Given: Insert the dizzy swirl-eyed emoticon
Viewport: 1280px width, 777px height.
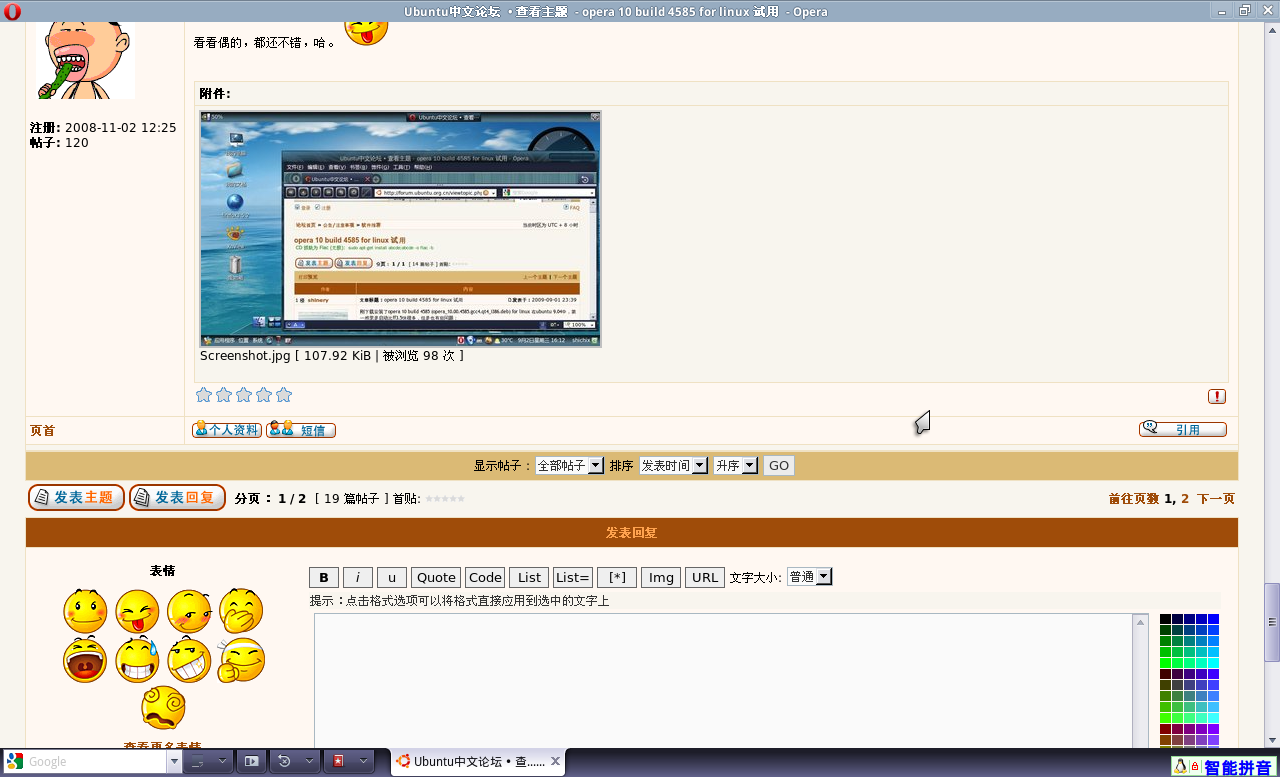Looking at the screenshot, I should click(x=163, y=708).
